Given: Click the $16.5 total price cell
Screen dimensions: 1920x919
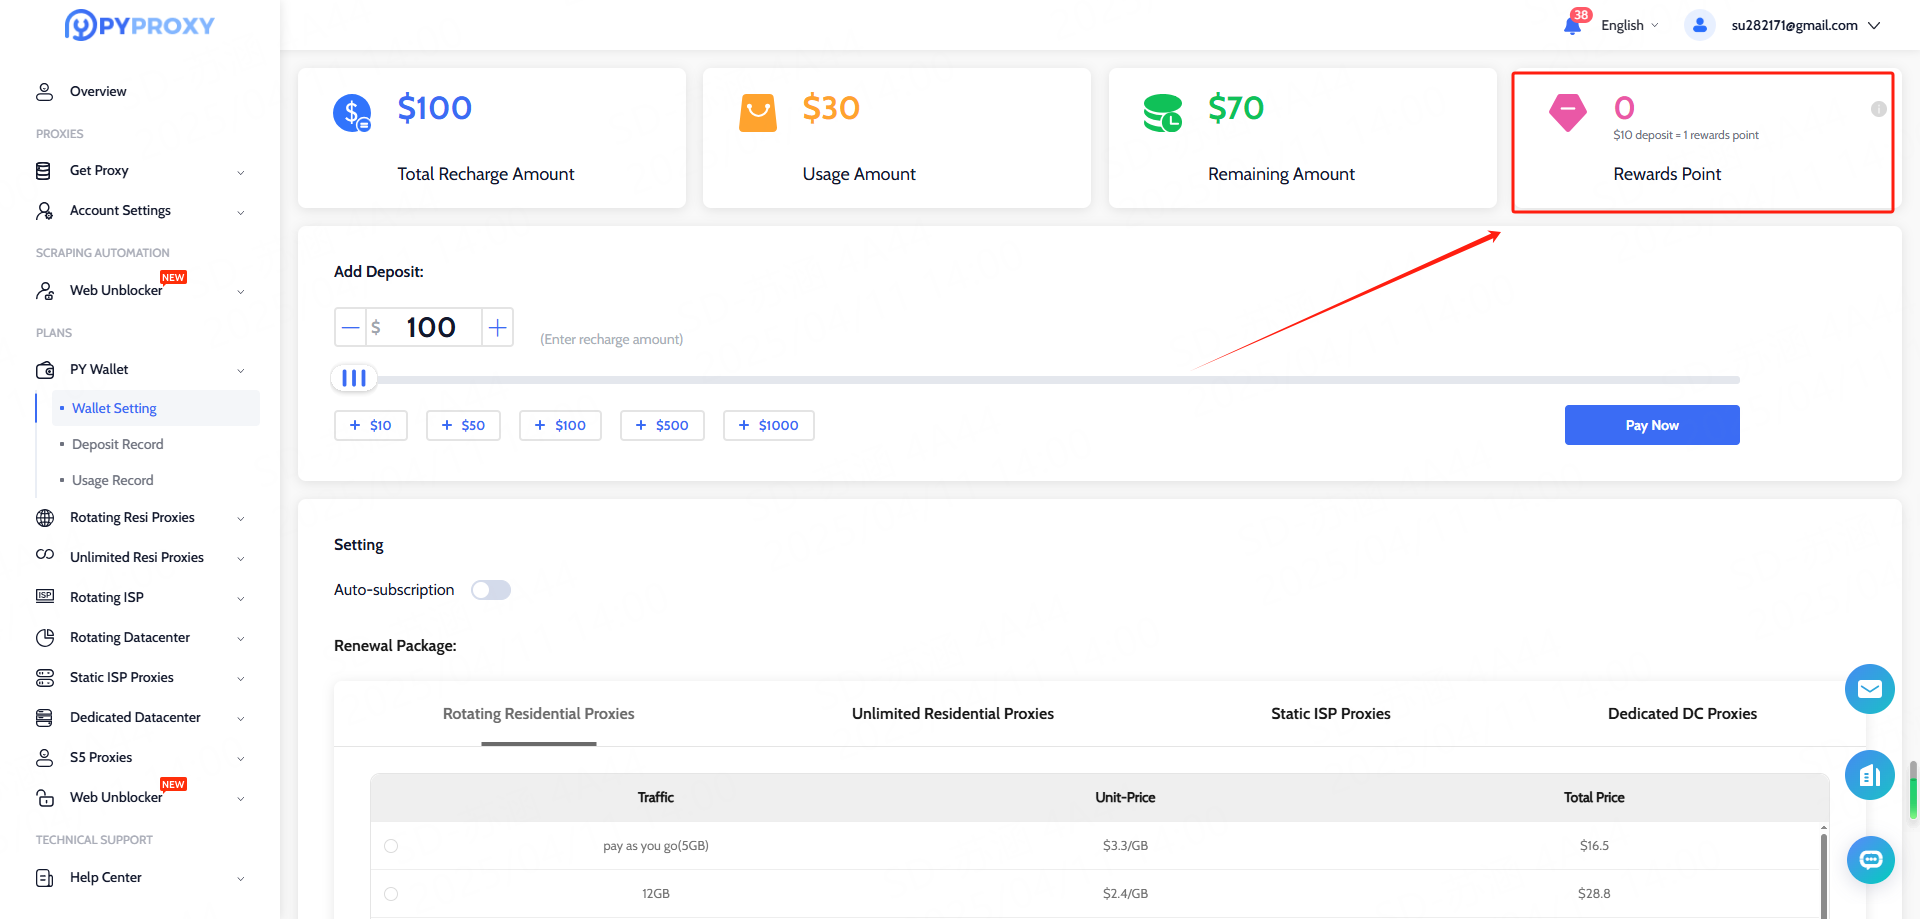Looking at the screenshot, I should tap(1594, 846).
